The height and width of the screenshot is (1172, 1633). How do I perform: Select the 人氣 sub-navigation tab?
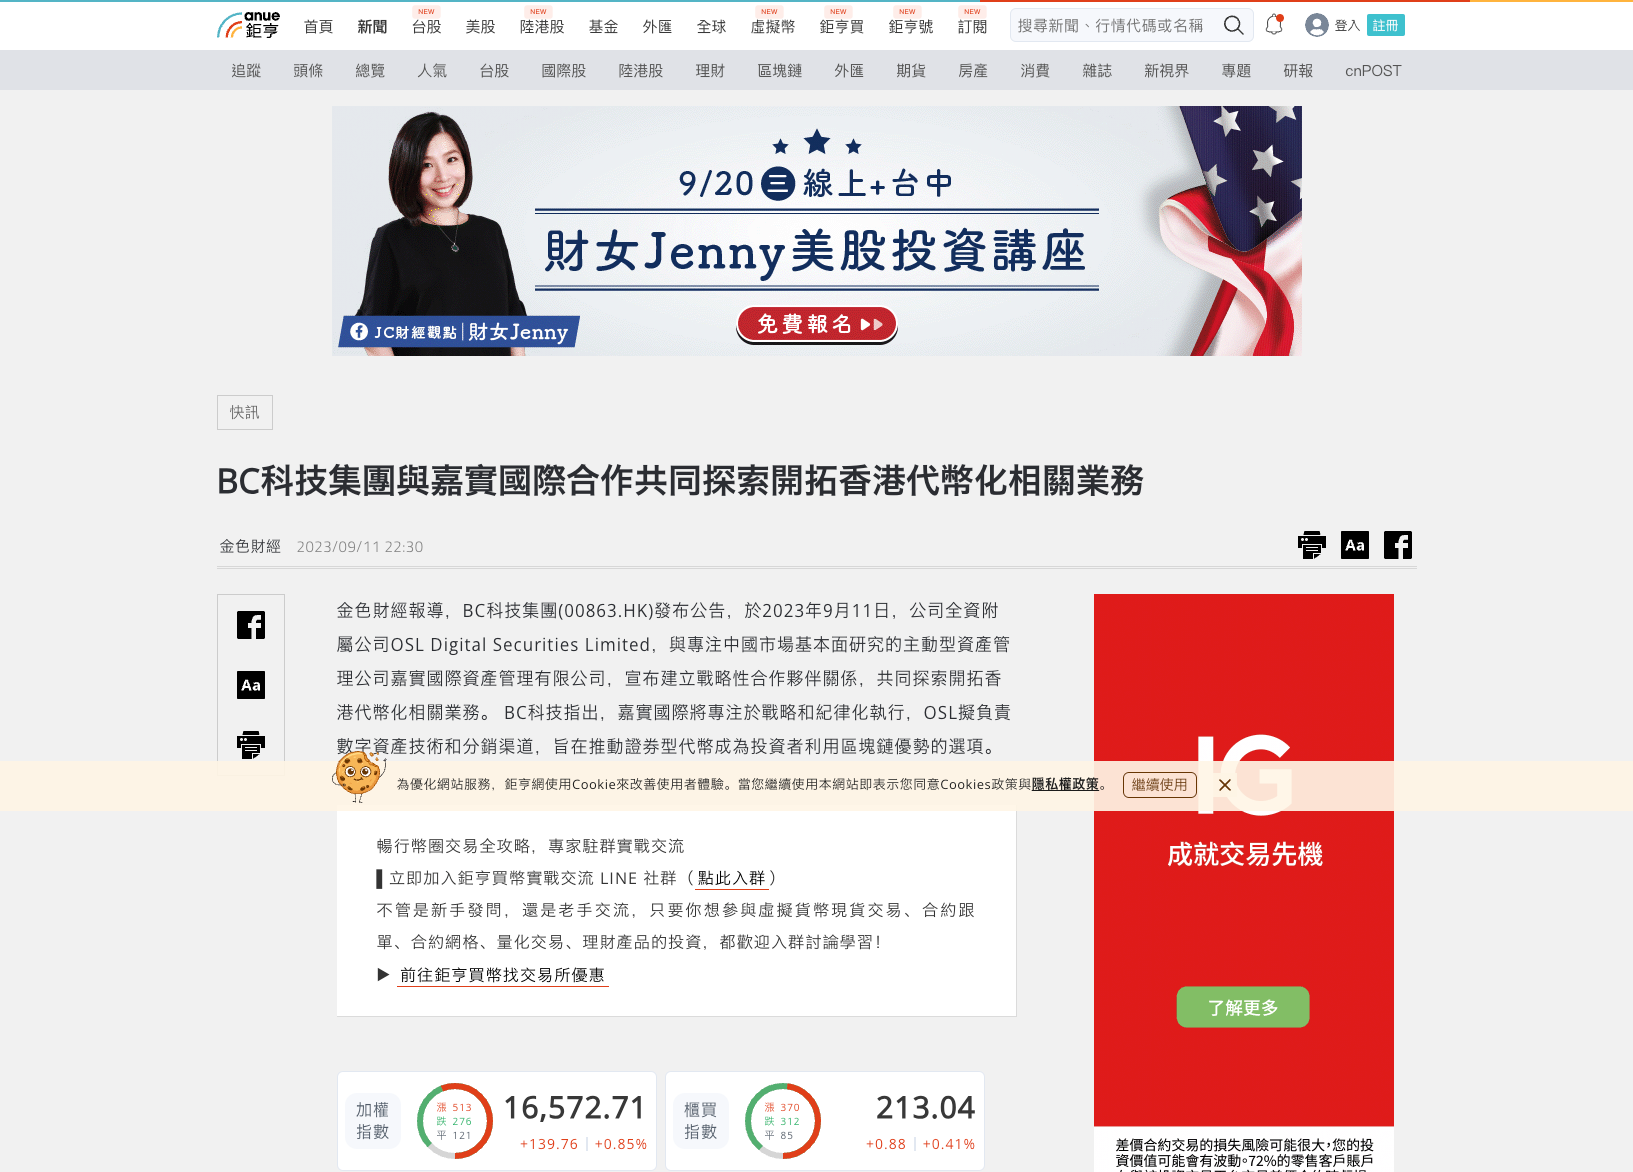pos(432,71)
